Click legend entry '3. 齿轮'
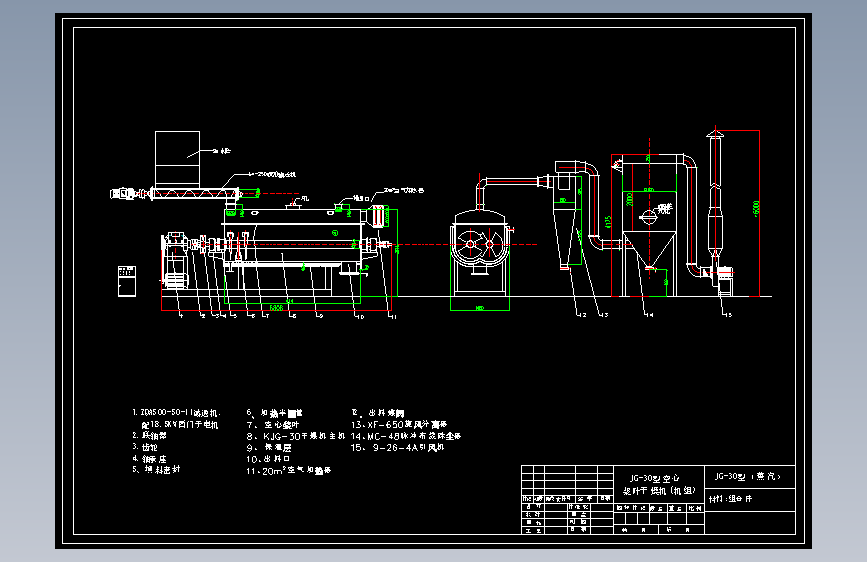Image resolution: width=867 pixels, height=562 pixels. [145, 447]
